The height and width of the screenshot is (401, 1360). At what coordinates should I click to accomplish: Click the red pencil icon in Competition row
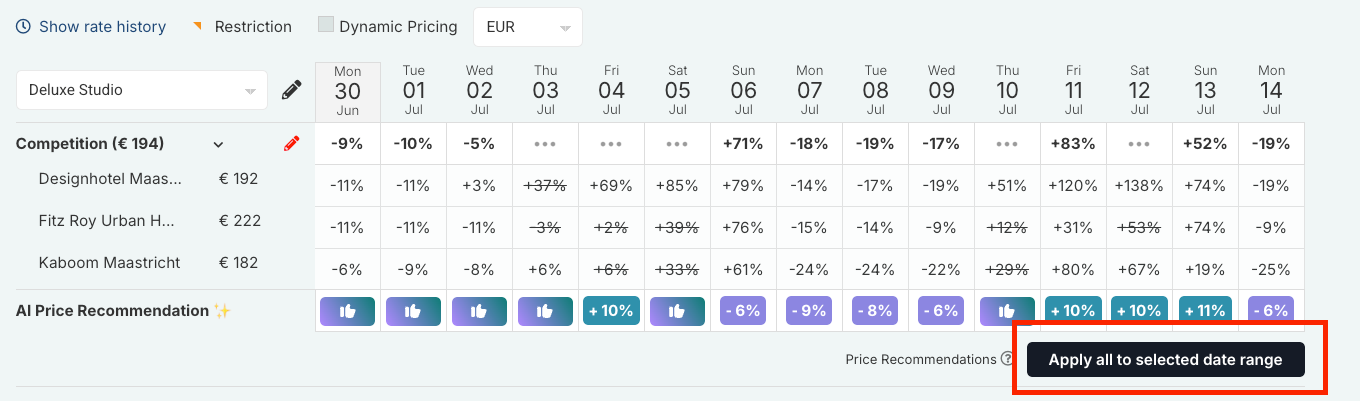pyautogui.click(x=292, y=144)
